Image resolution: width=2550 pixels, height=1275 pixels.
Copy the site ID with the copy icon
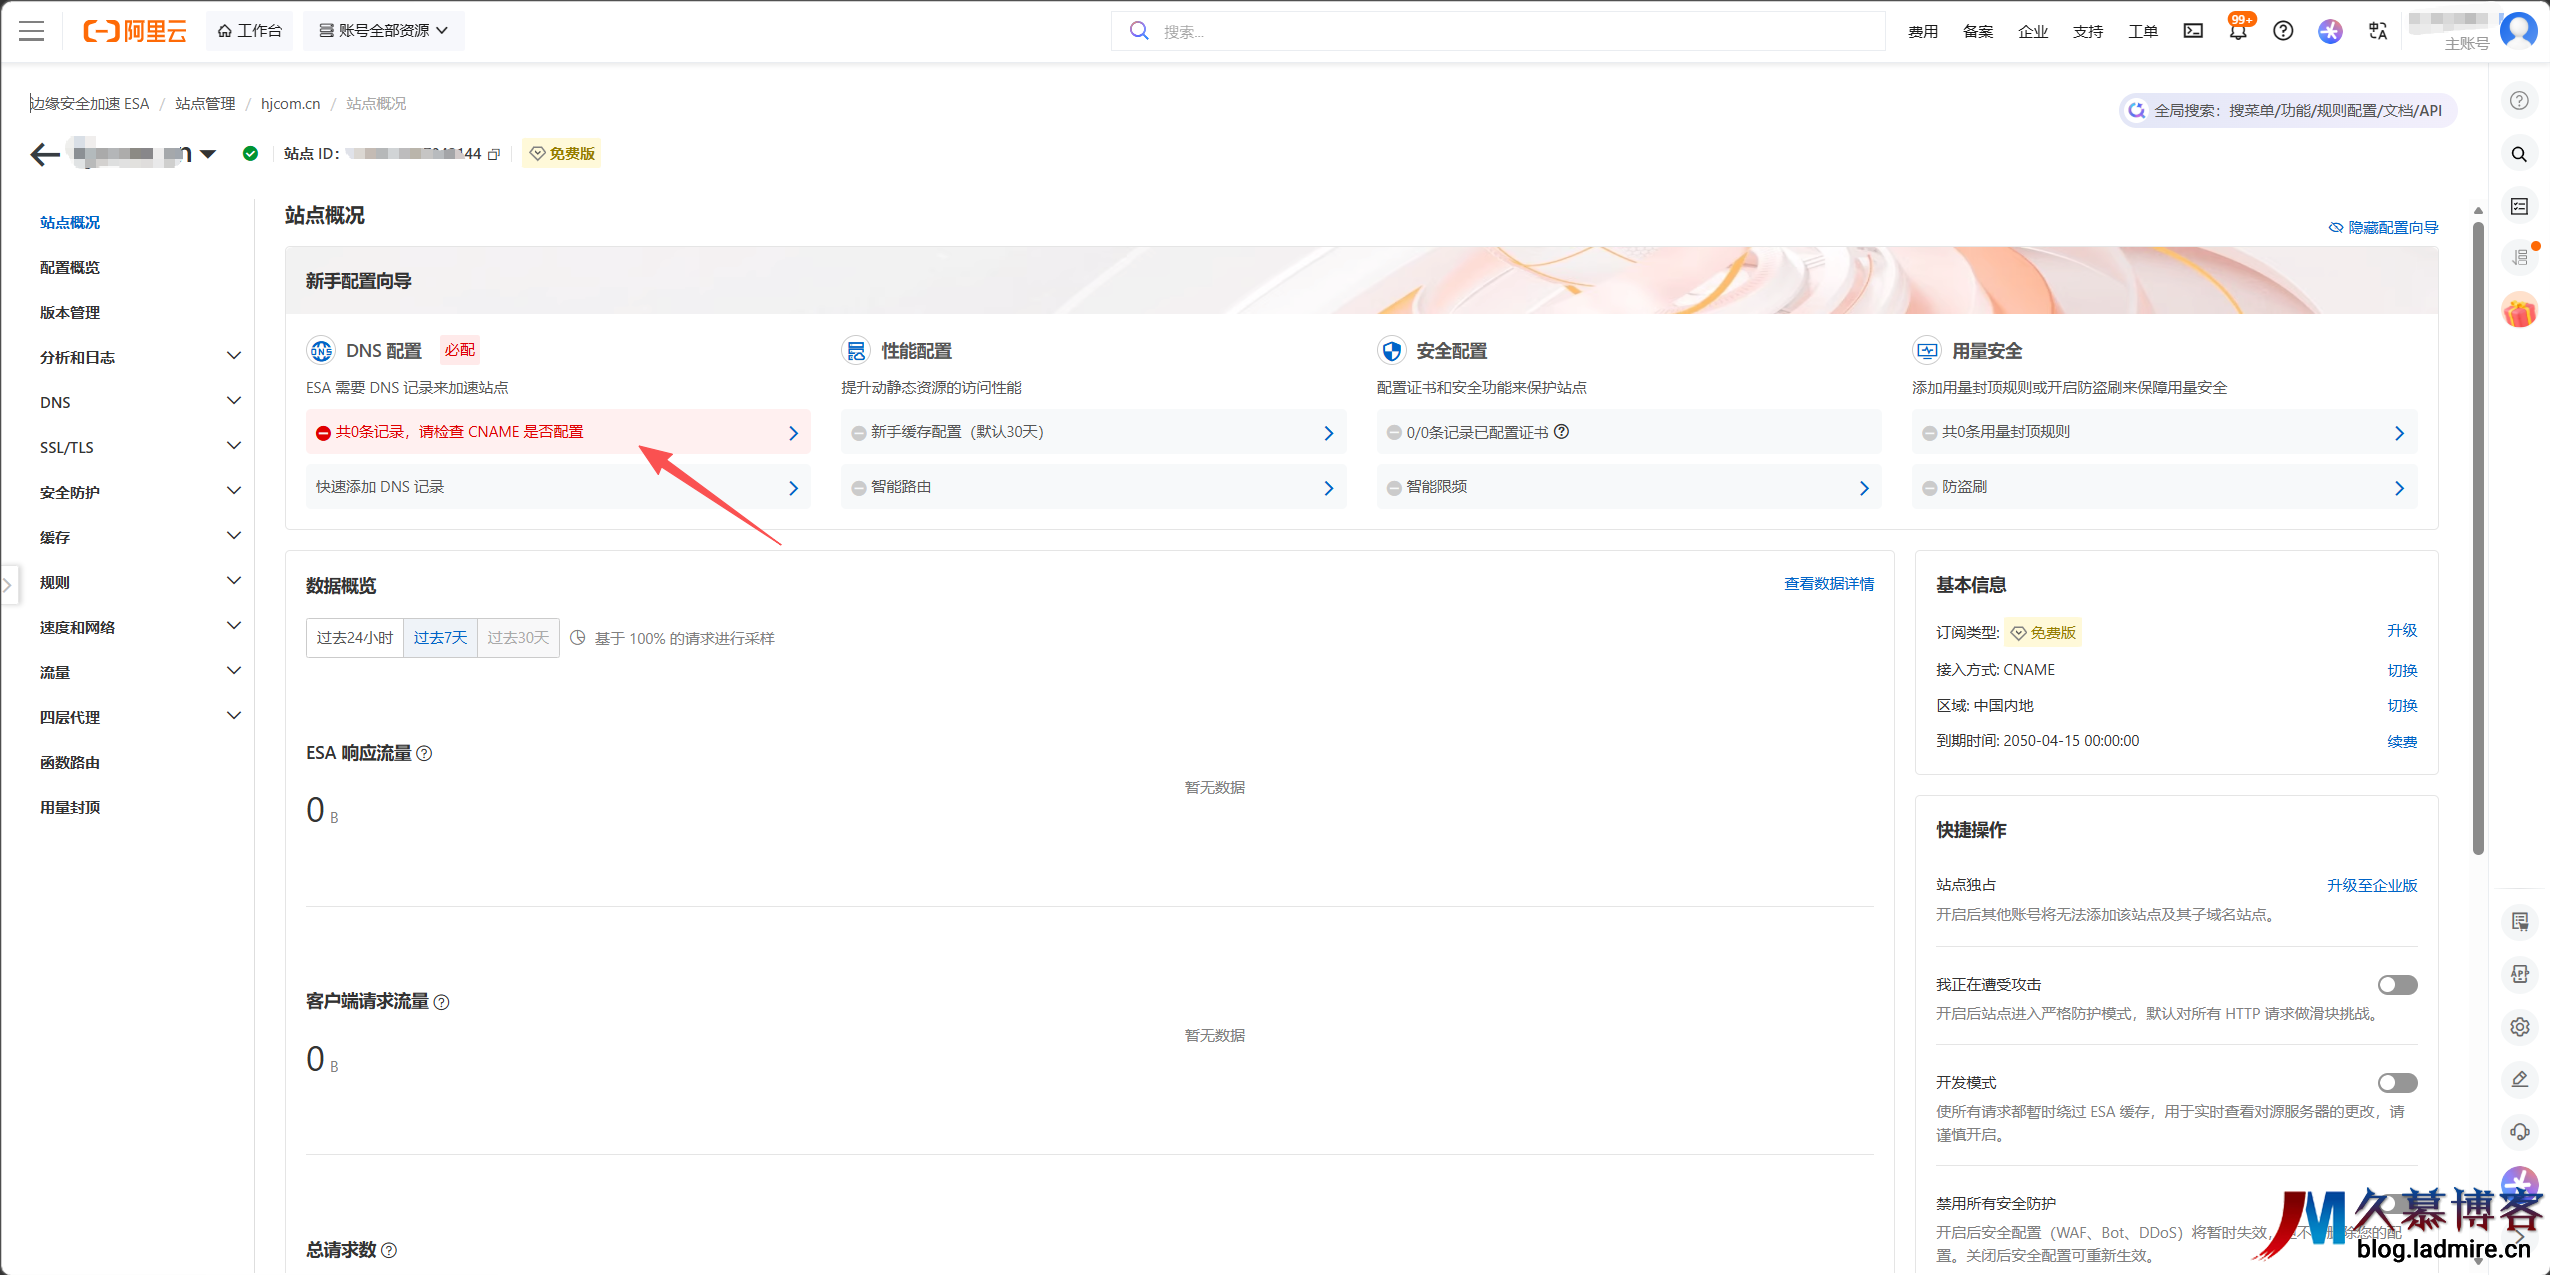click(x=494, y=154)
